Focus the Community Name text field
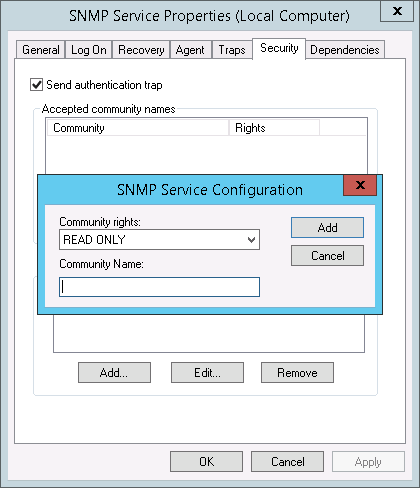 (159, 287)
